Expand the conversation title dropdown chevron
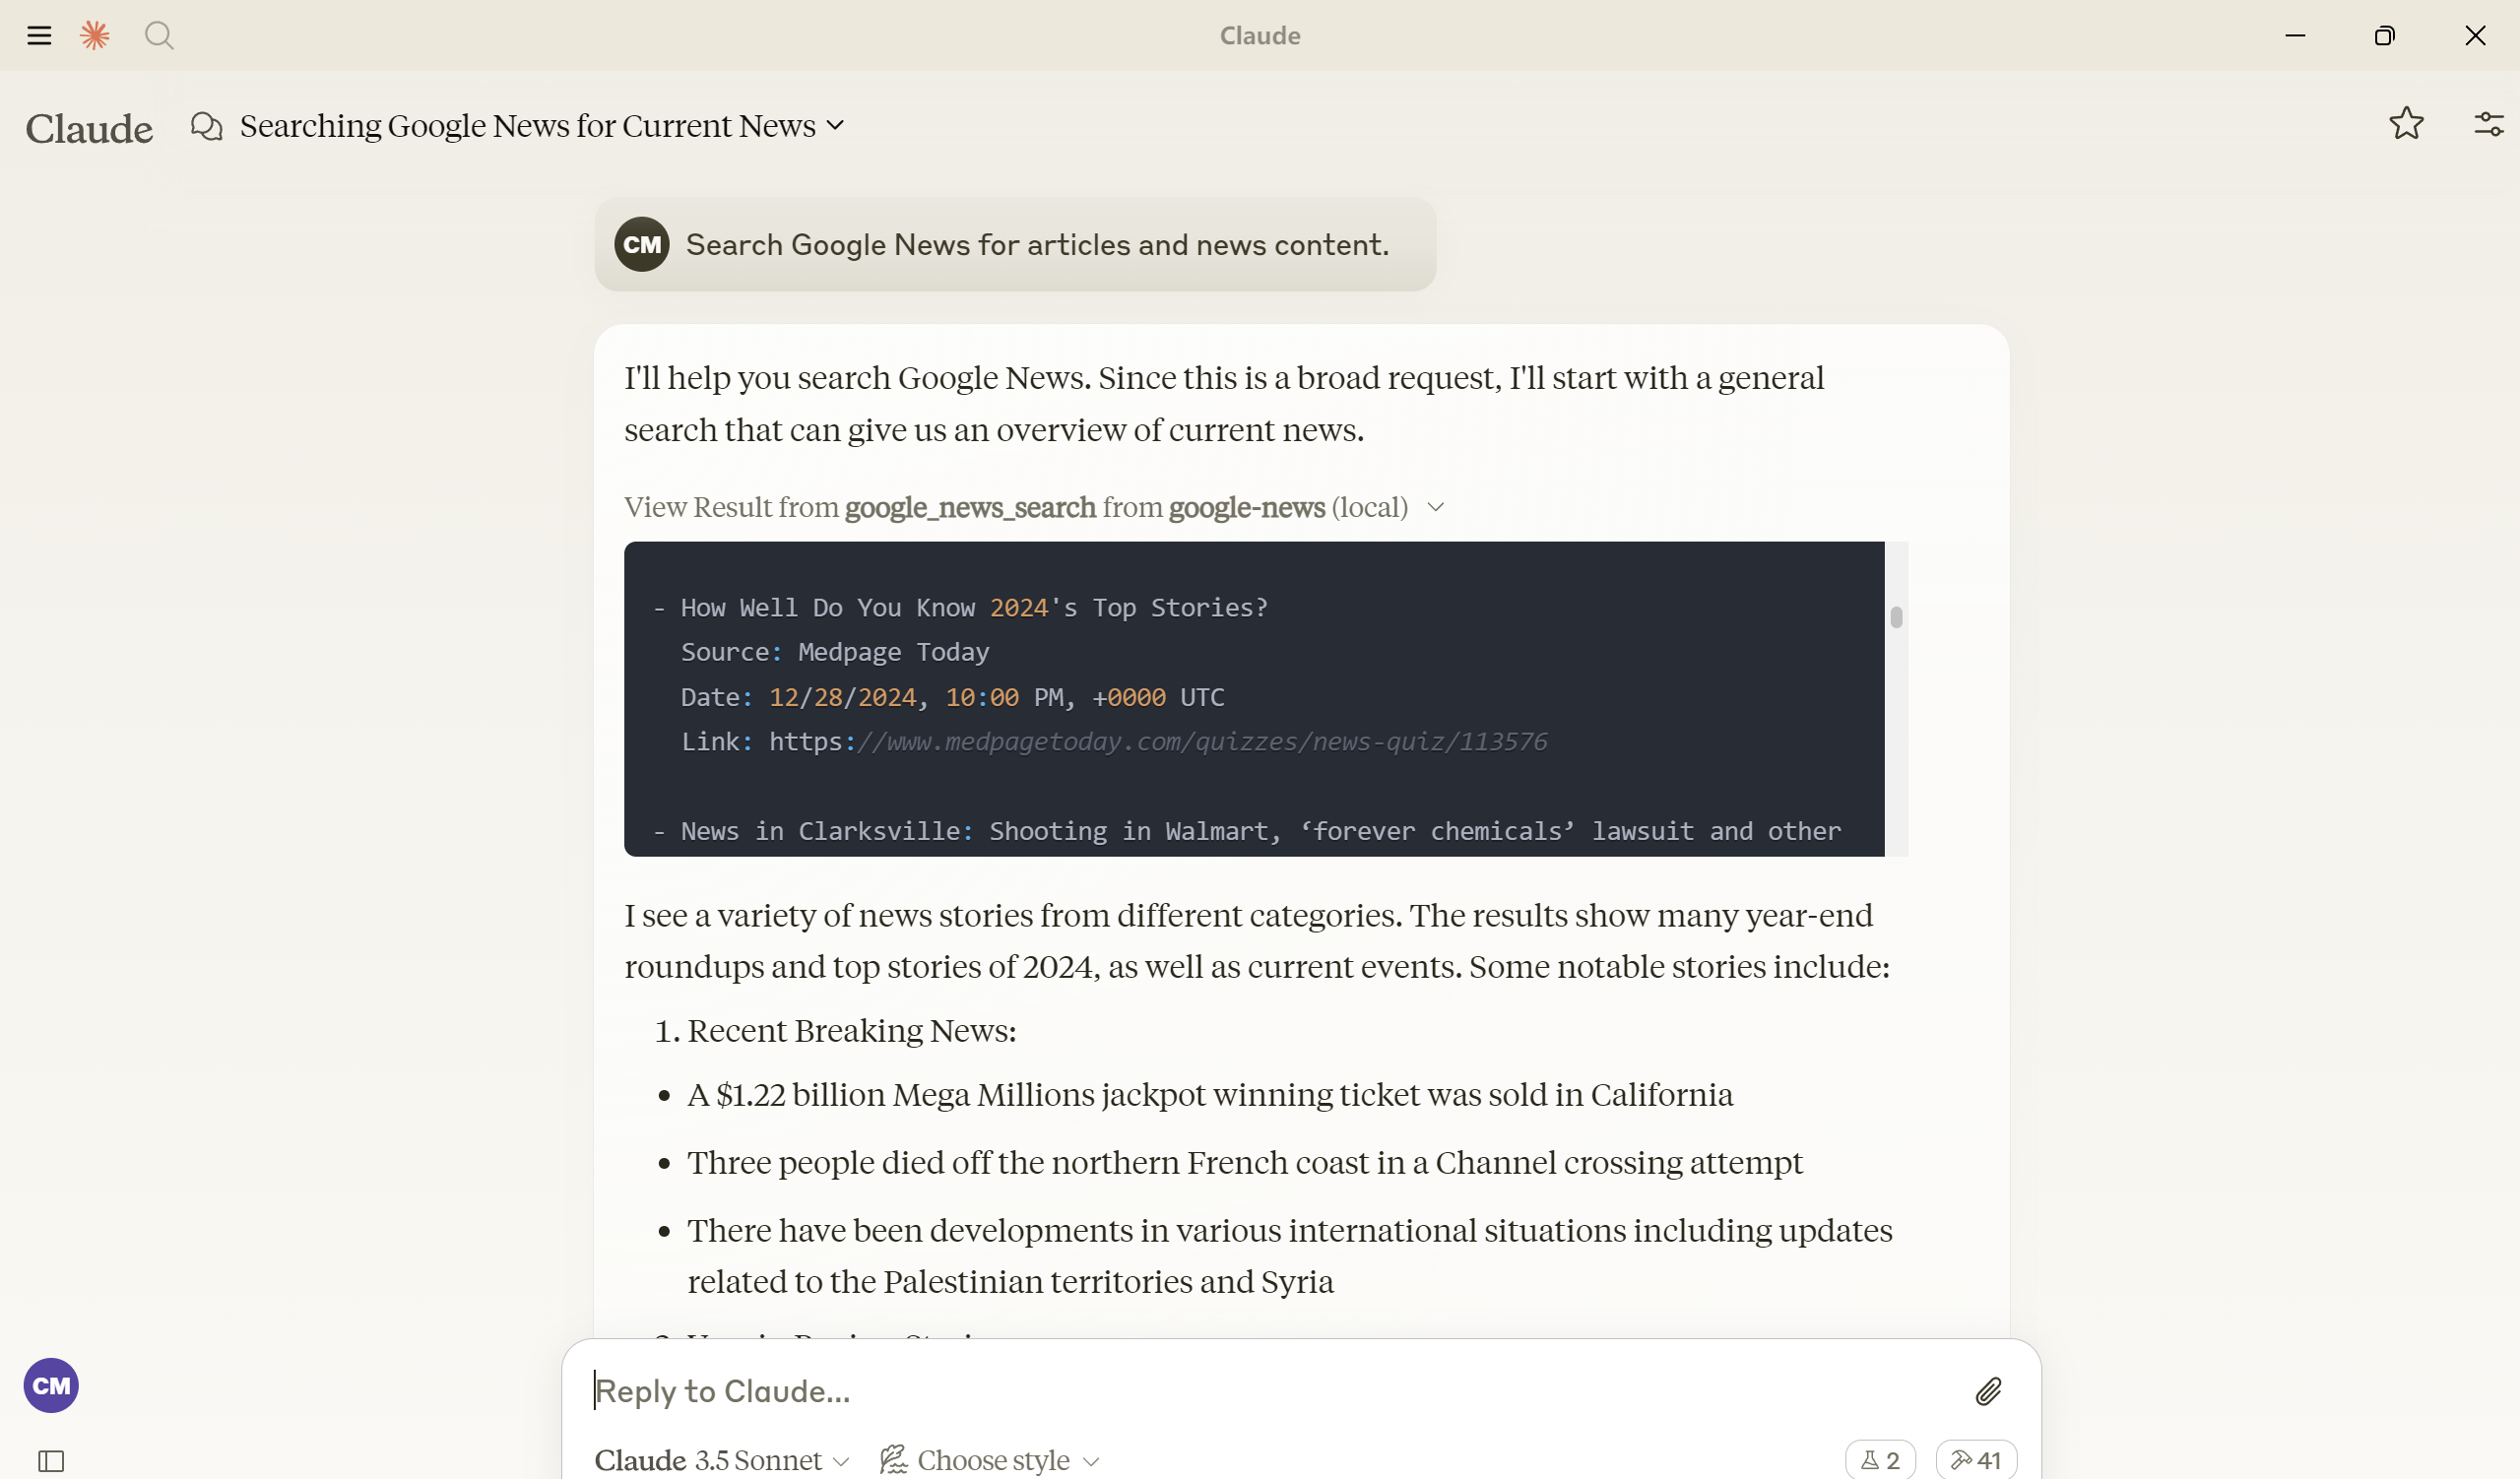Screen dimensions: 2520x1479 tap(836, 126)
